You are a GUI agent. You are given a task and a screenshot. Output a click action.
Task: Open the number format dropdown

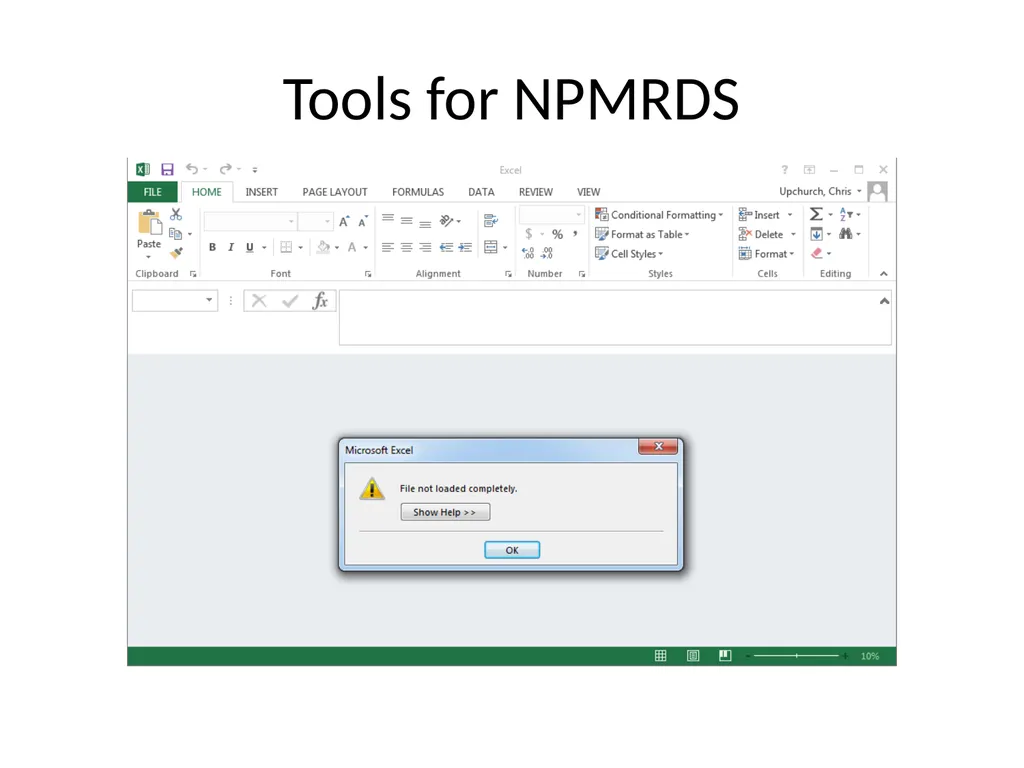(x=578, y=215)
